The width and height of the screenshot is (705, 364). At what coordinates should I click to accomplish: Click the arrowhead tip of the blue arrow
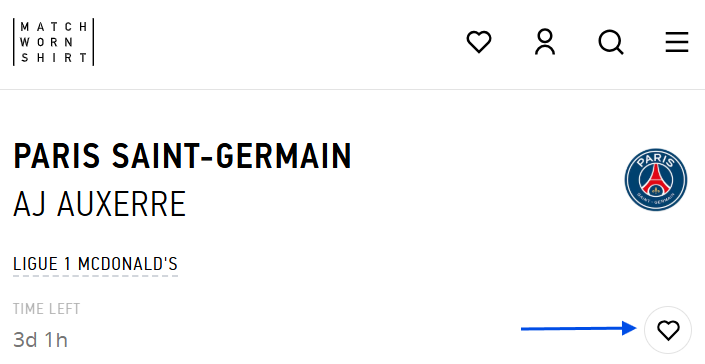(633, 328)
